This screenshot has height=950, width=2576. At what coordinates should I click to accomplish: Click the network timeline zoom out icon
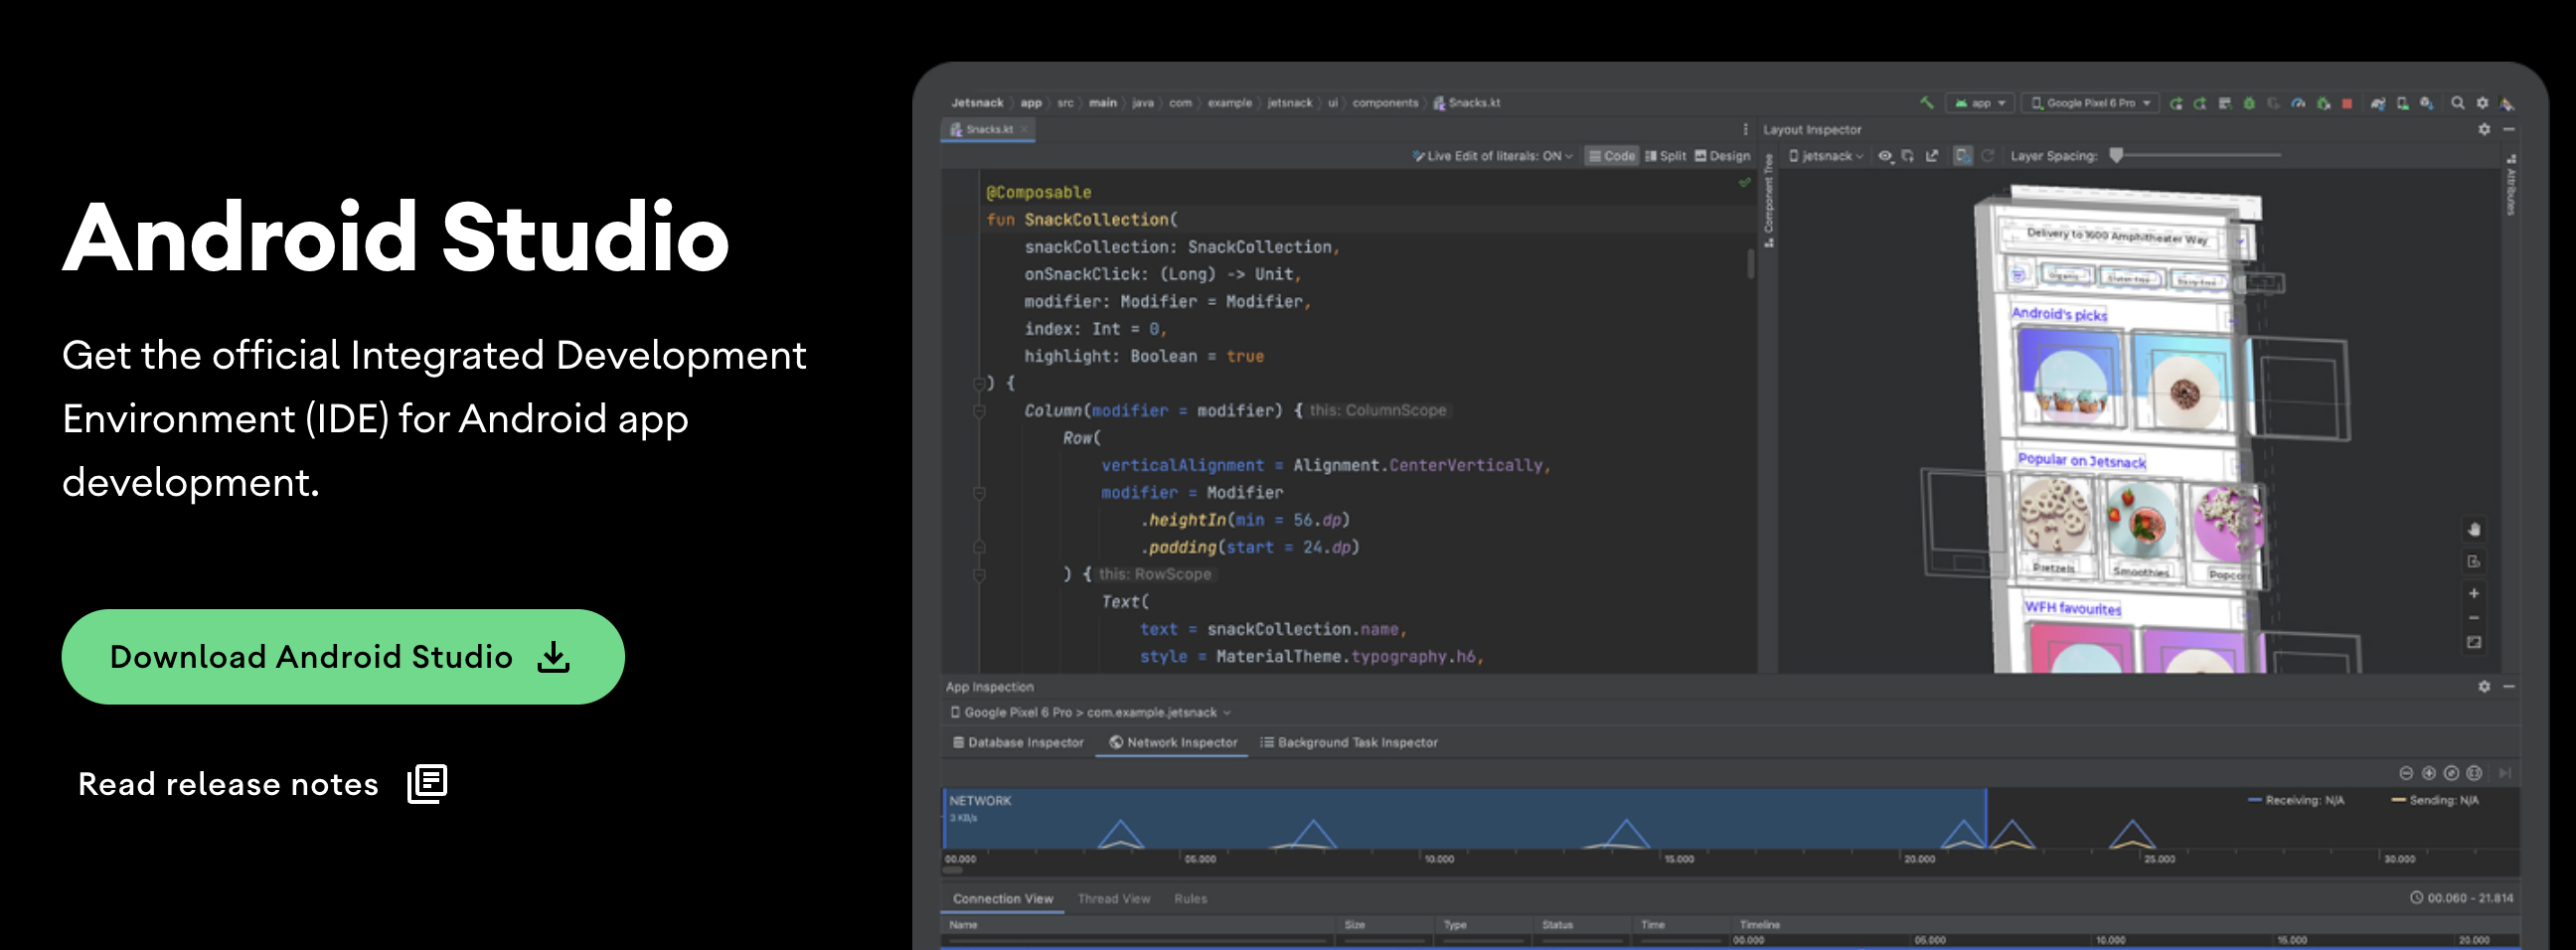click(2406, 772)
